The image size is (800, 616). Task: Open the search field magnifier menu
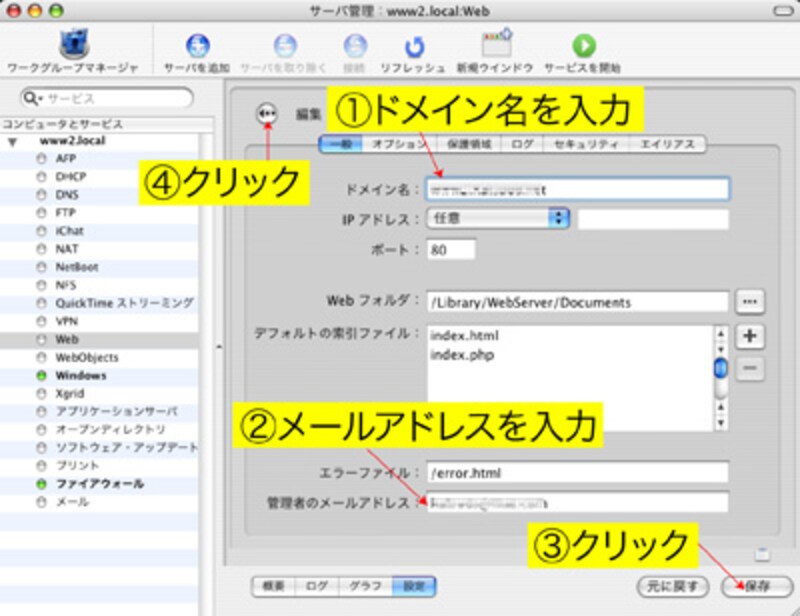click(x=34, y=98)
